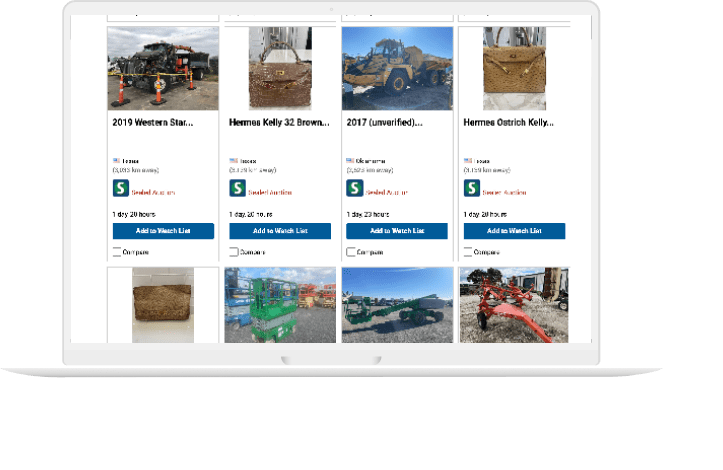Screen dimensions: 723x470
Task: Add Hermes Ostrich Kelly to Watch List
Action: (x=515, y=231)
